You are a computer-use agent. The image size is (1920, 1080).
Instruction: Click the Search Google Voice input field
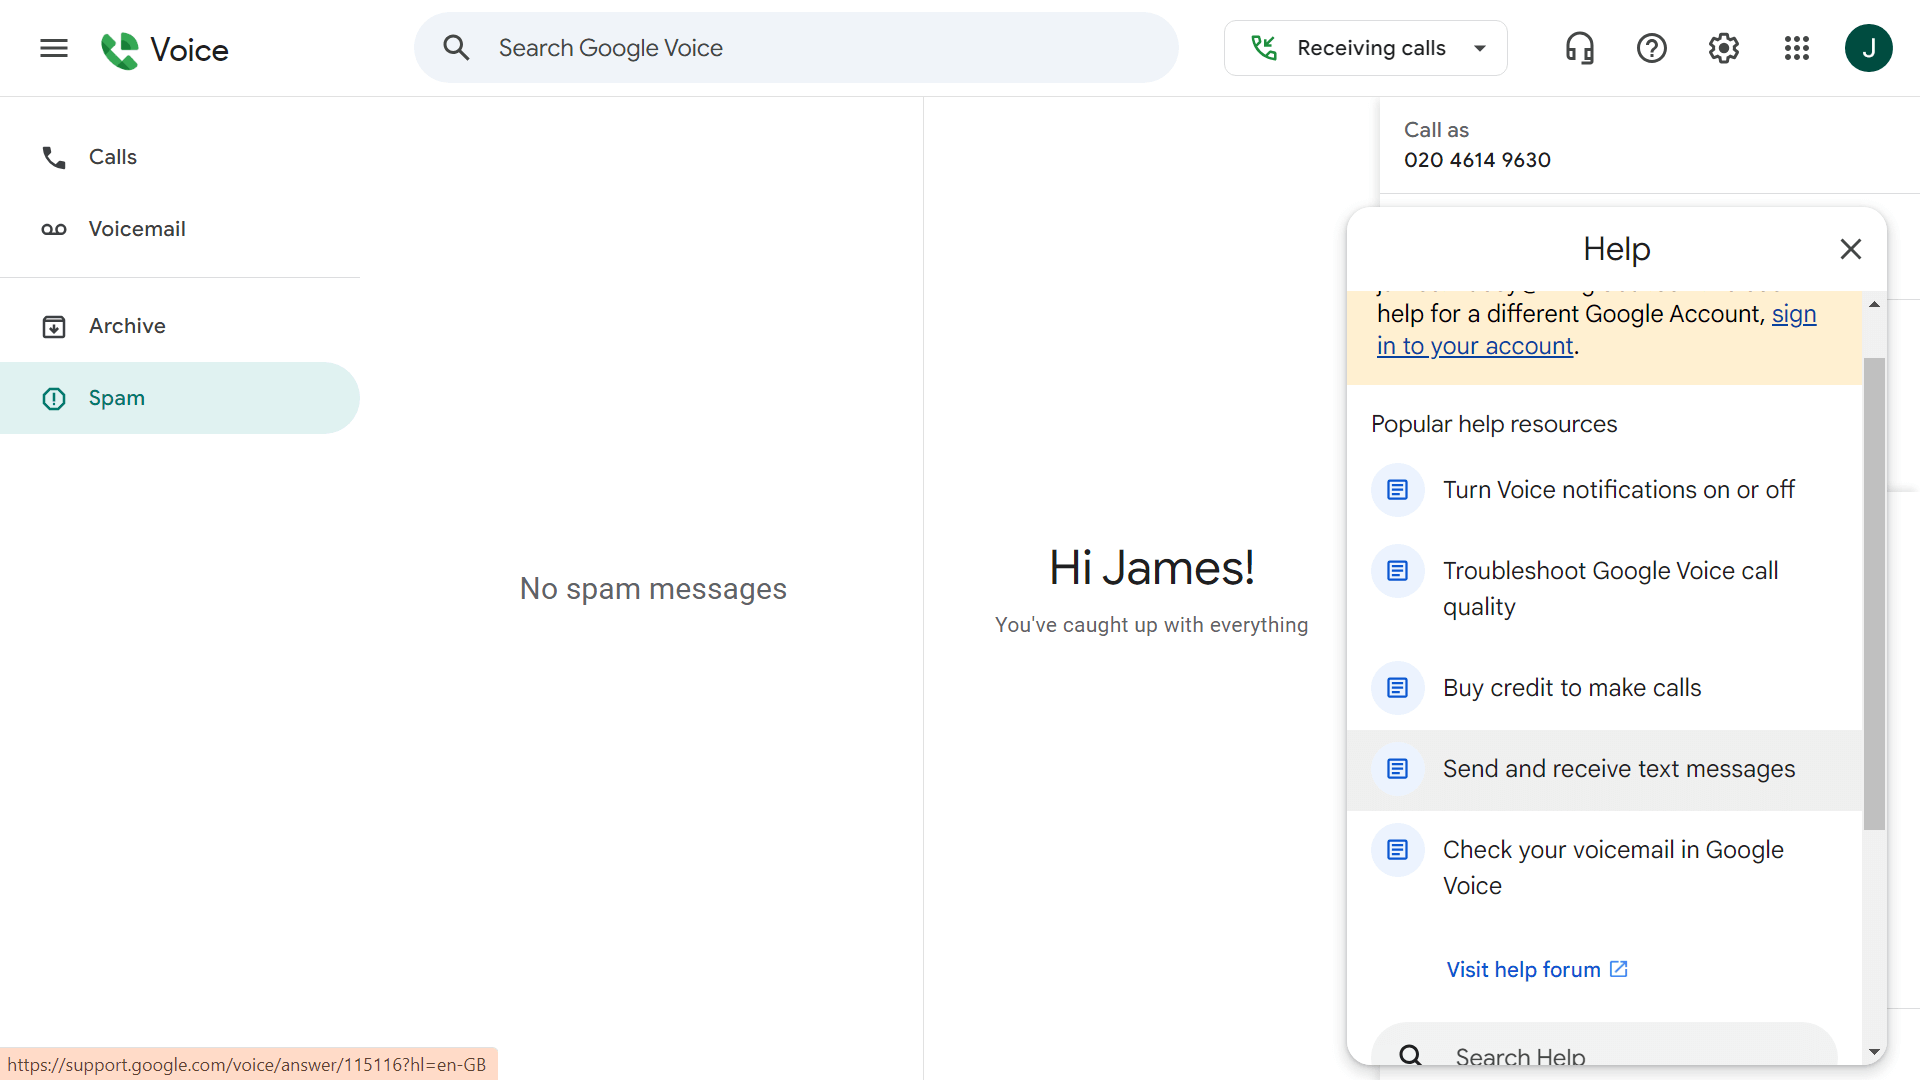796,47
